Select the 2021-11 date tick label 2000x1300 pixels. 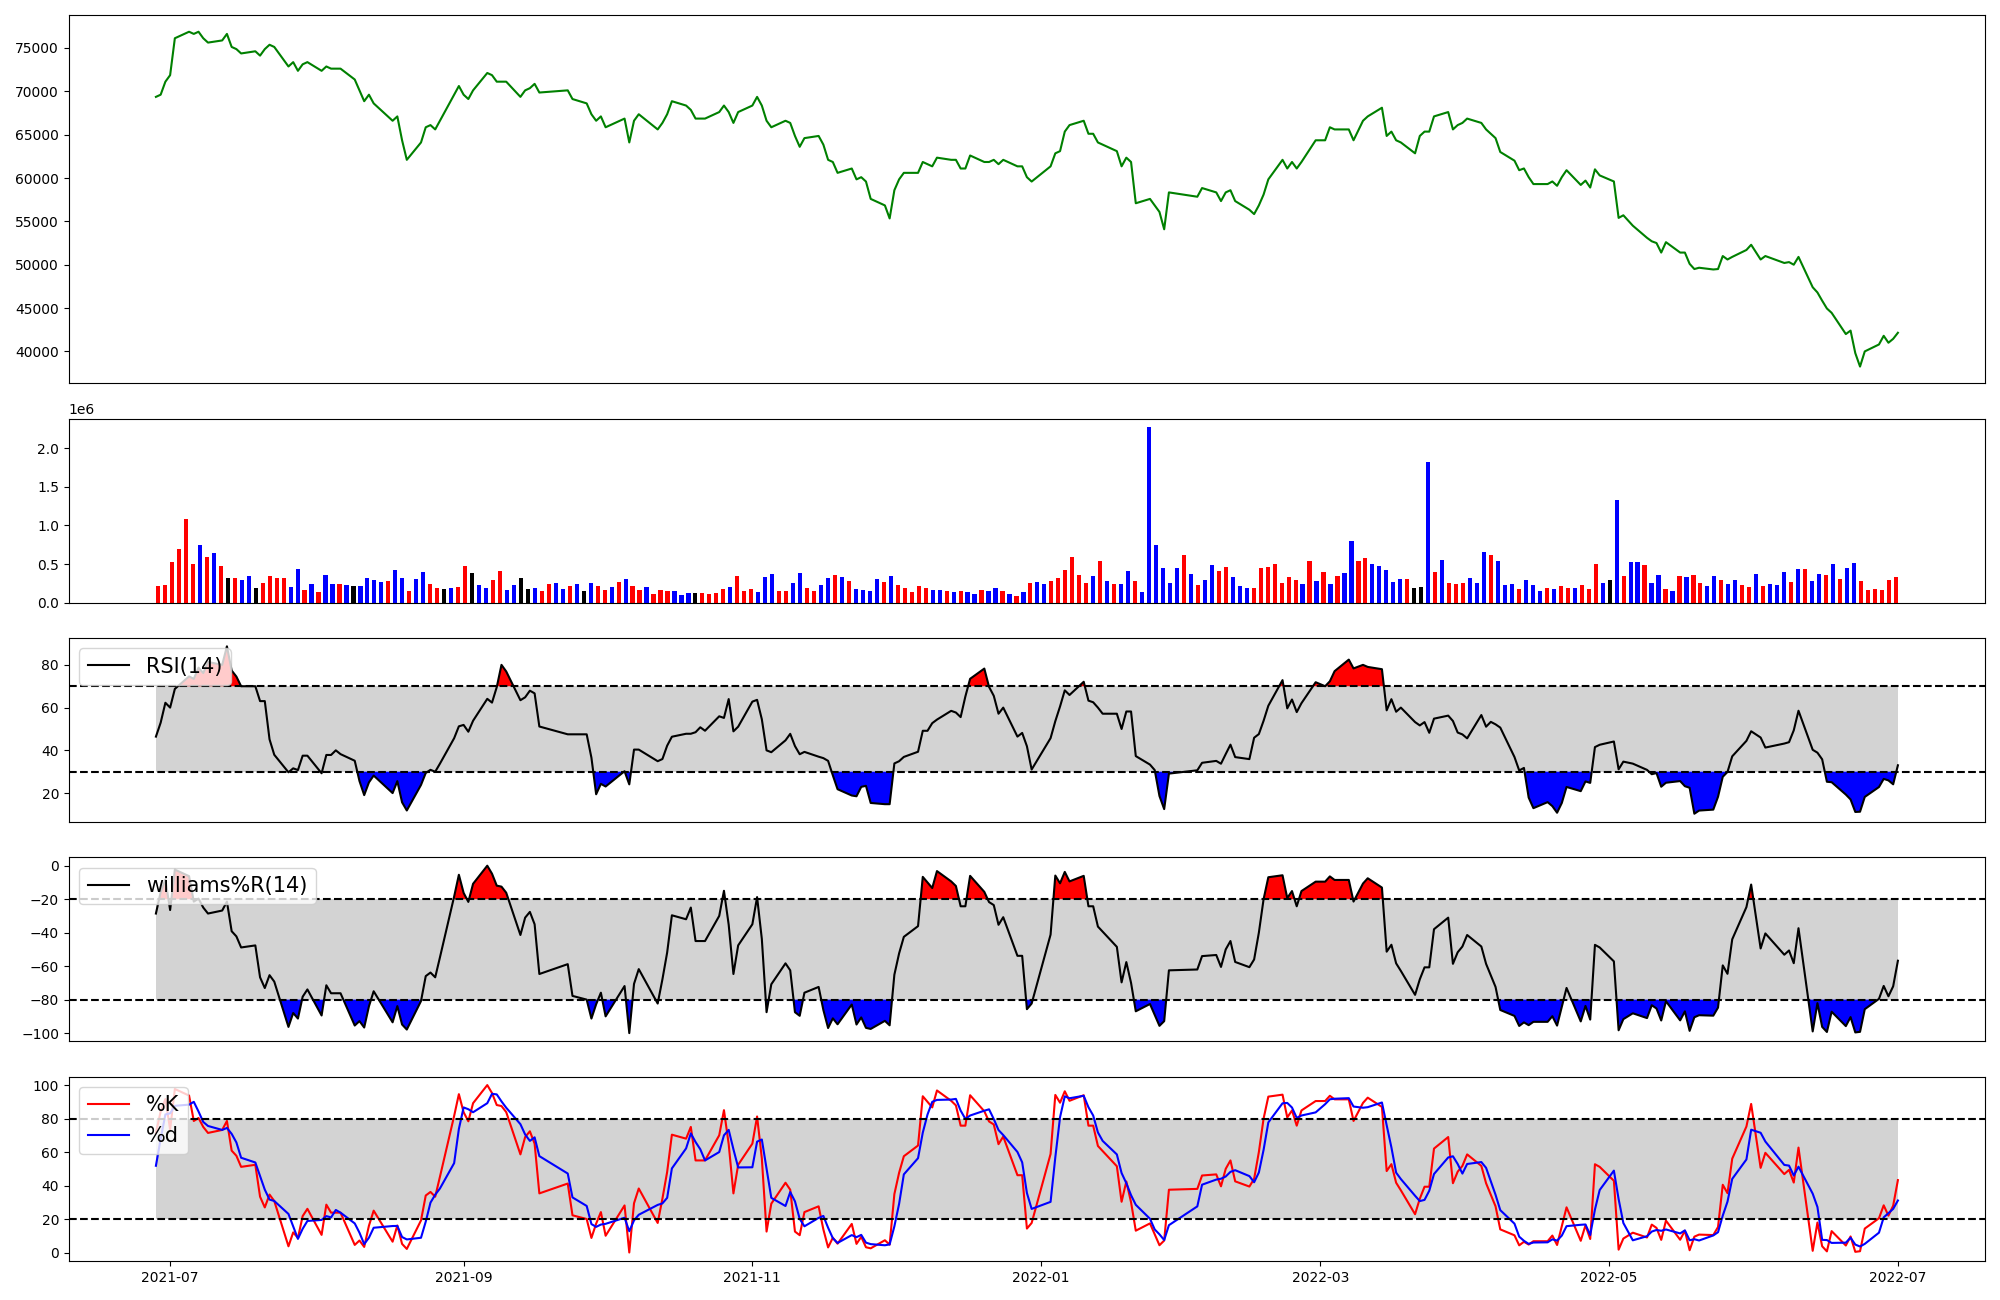tap(751, 1277)
